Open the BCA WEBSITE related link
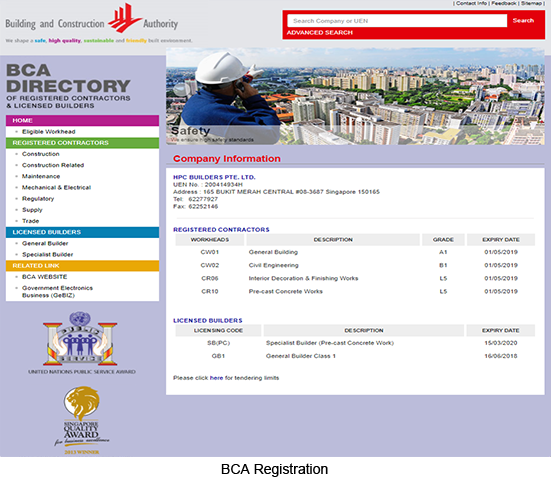The image size is (551, 501). pos(45,277)
